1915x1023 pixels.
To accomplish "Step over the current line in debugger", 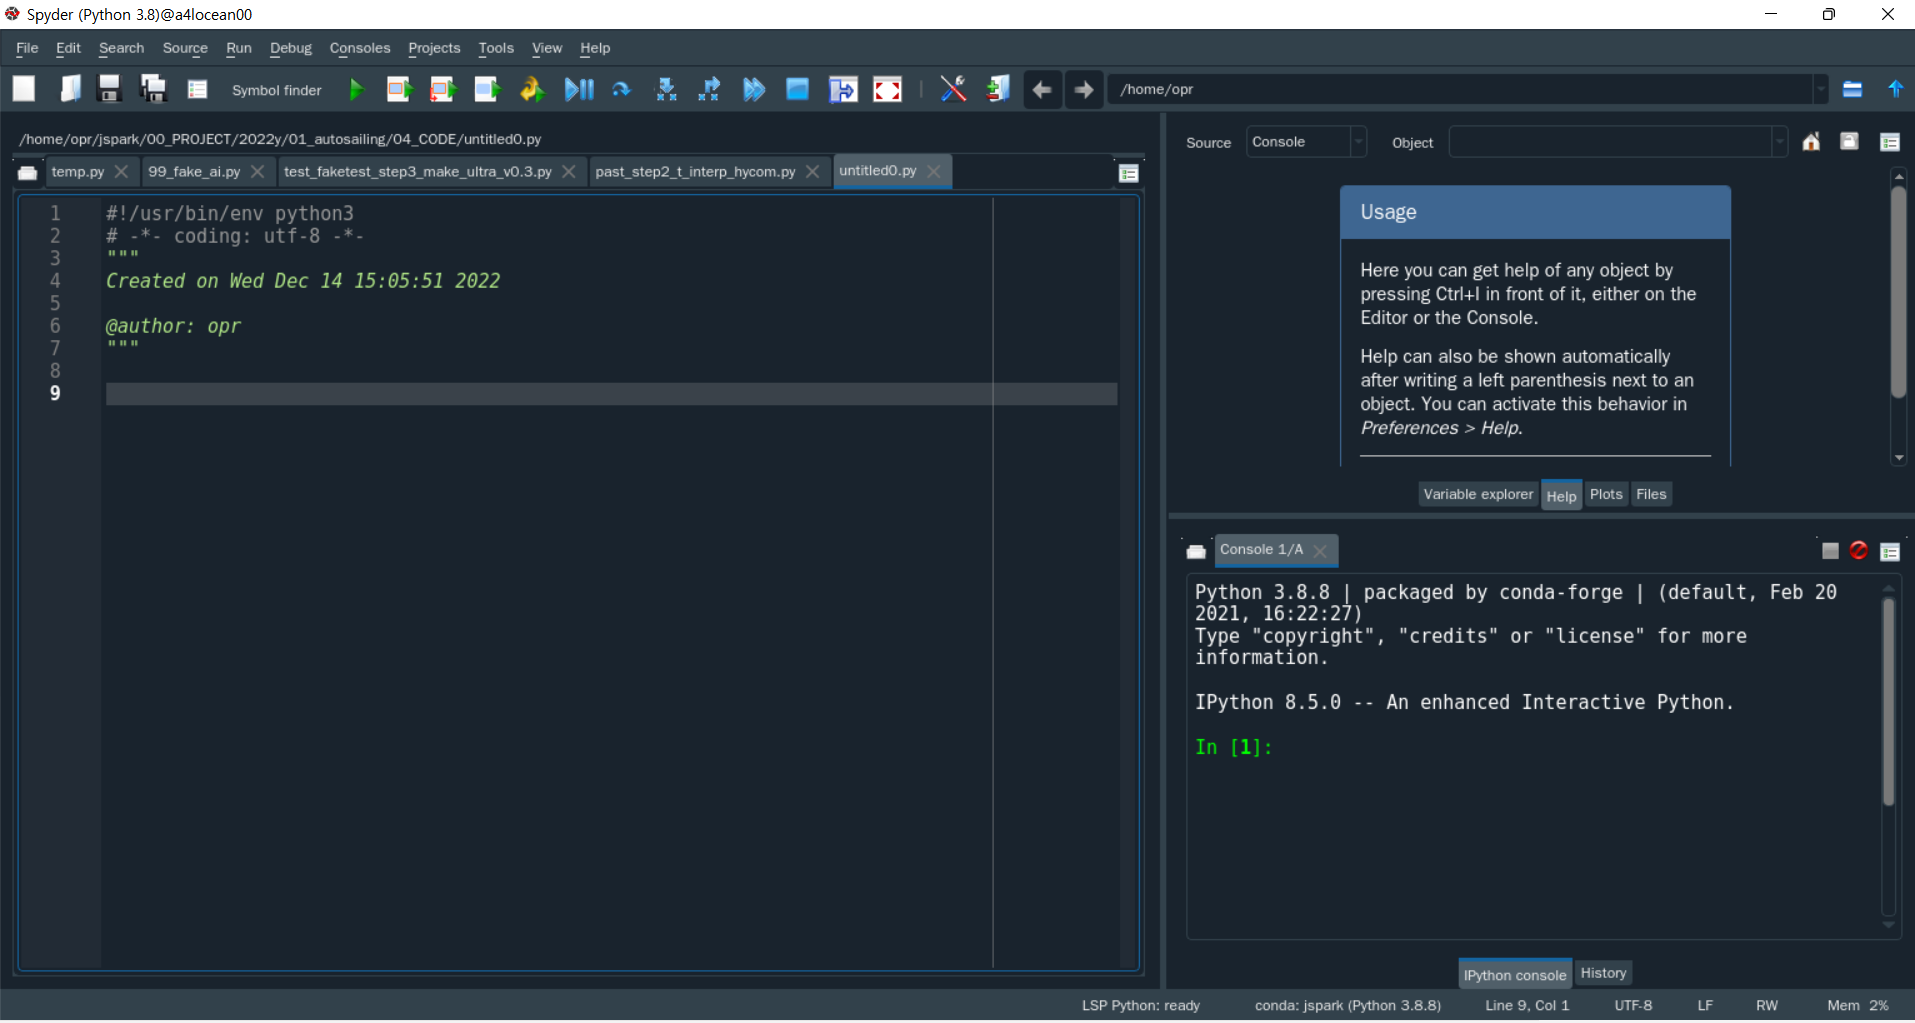I will click(x=621, y=90).
